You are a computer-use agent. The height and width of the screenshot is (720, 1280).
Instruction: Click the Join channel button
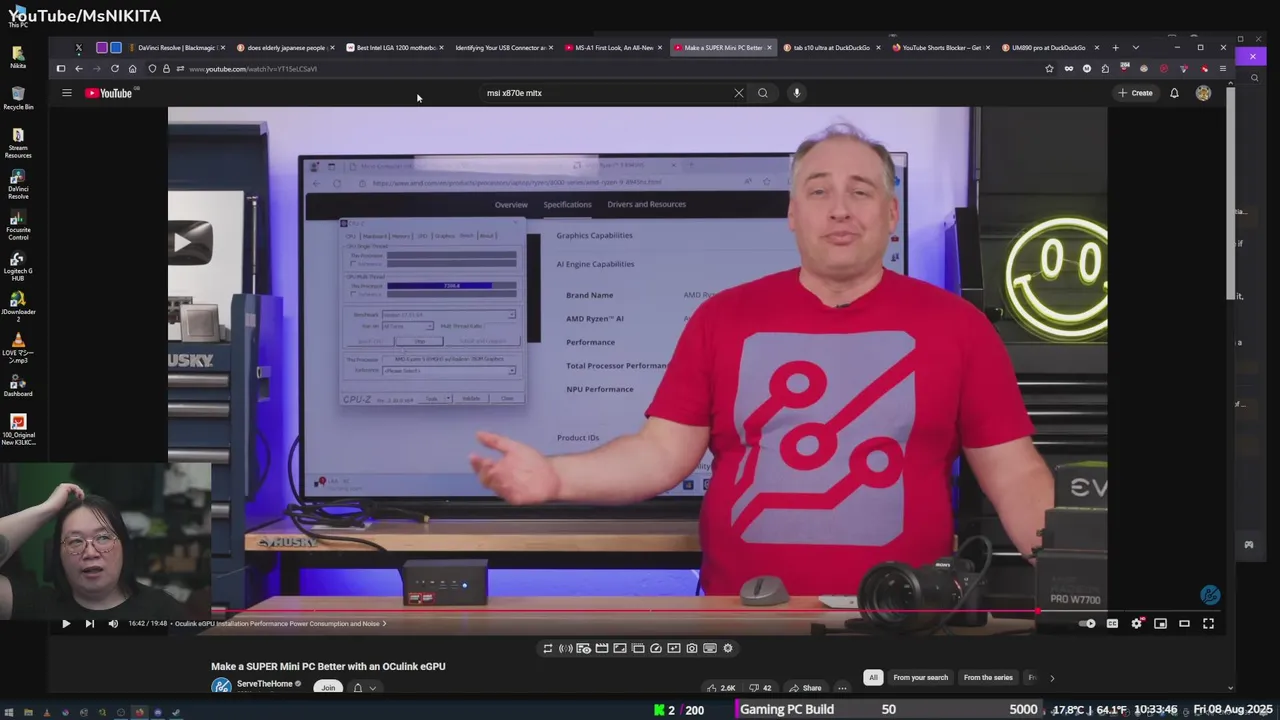[x=328, y=687]
